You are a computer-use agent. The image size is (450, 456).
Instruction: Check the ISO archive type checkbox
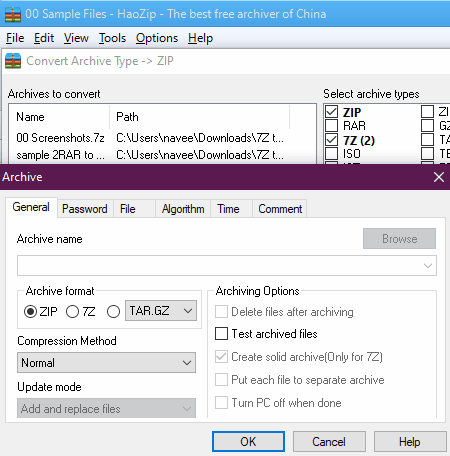(x=332, y=154)
